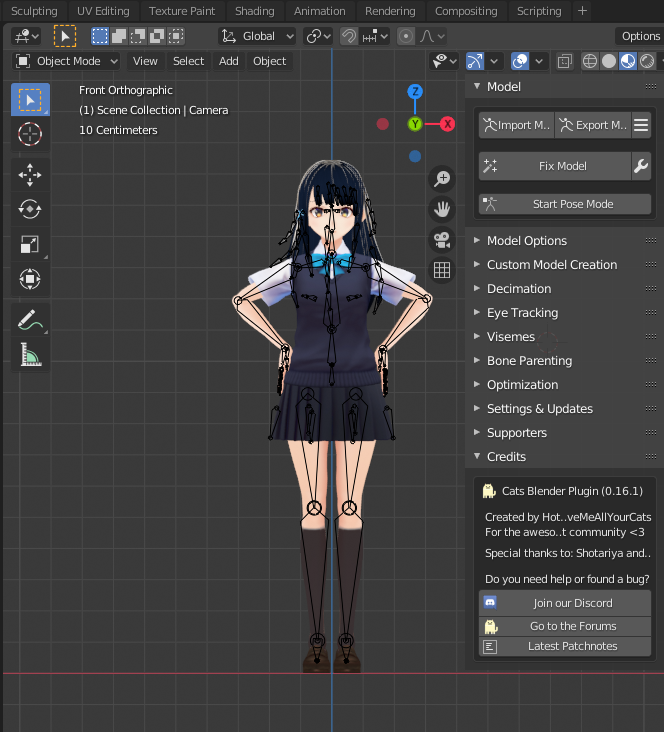Open Fix Model wrench settings

(641, 166)
